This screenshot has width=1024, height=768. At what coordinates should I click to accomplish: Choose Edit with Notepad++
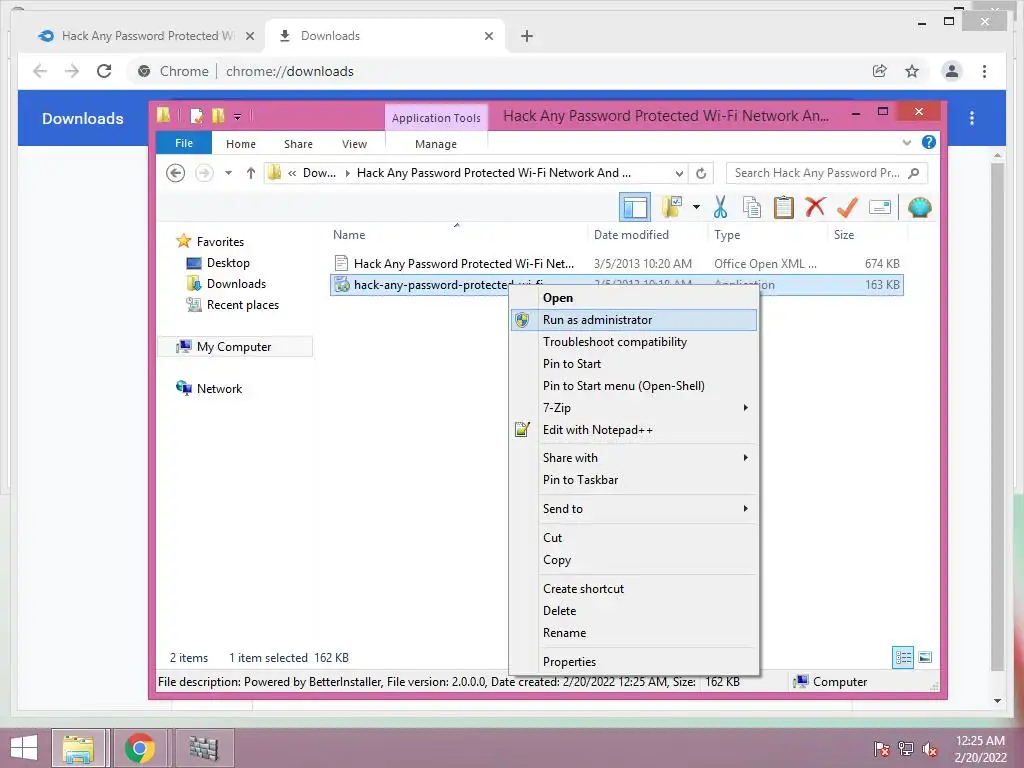tap(633, 430)
